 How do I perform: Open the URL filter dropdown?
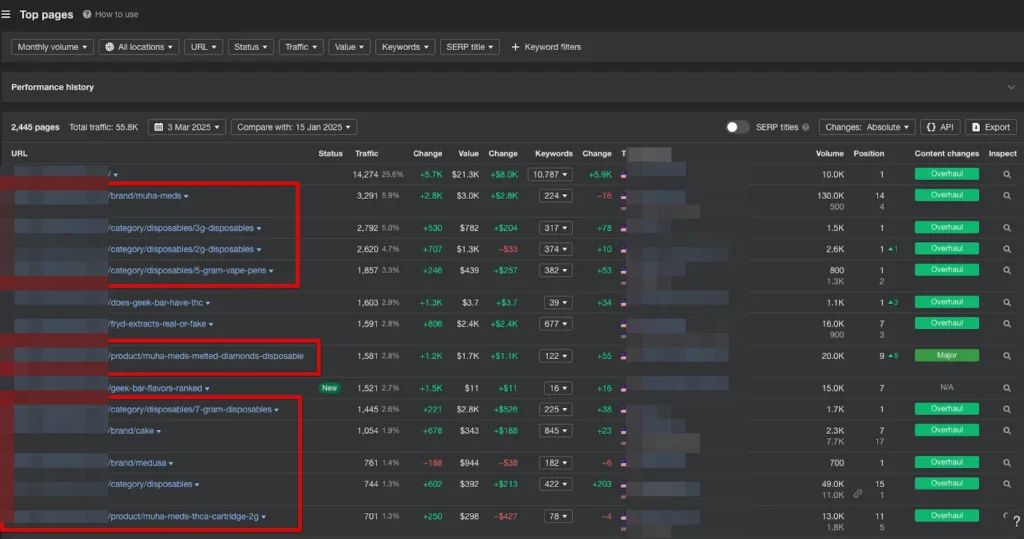[203, 47]
